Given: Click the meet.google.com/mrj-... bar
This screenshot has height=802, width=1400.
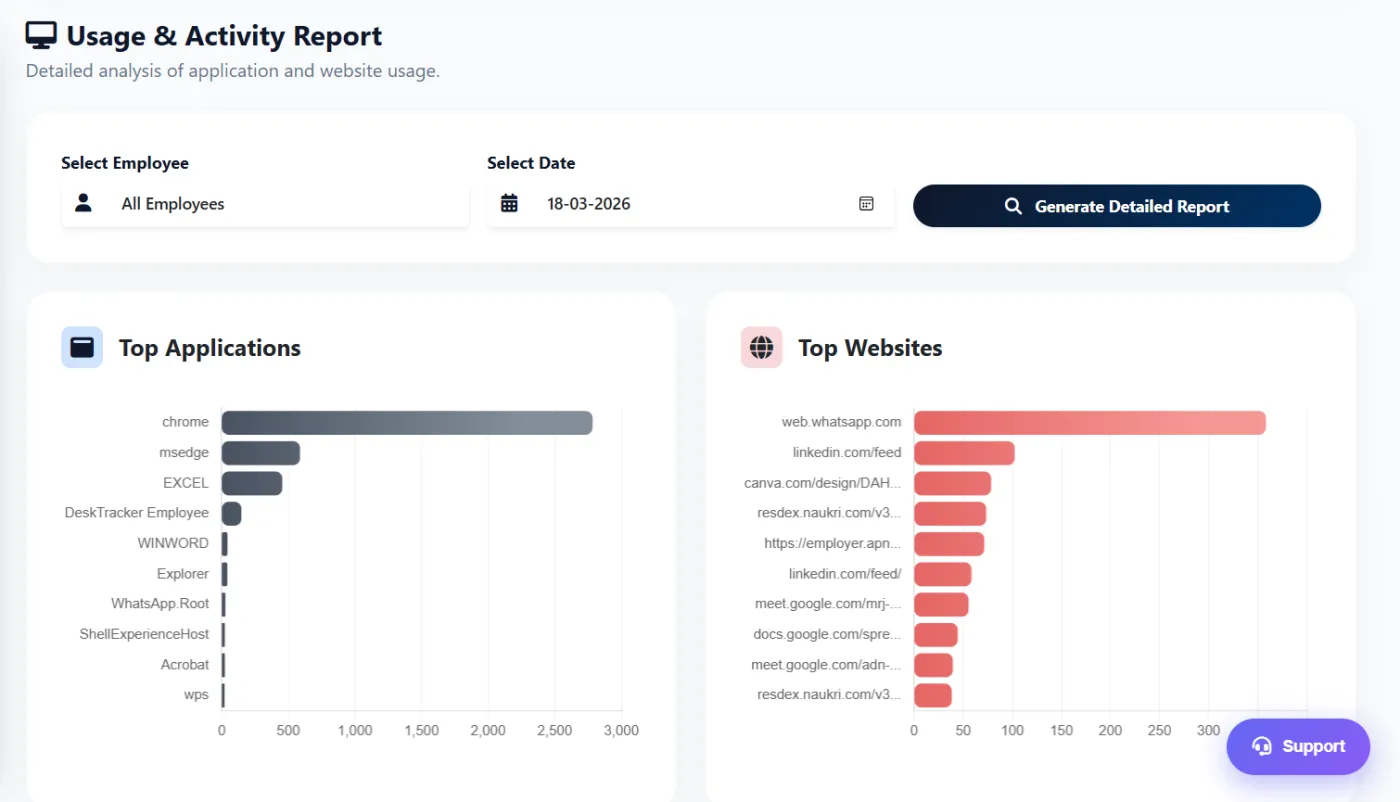Looking at the screenshot, I should (x=941, y=604).
